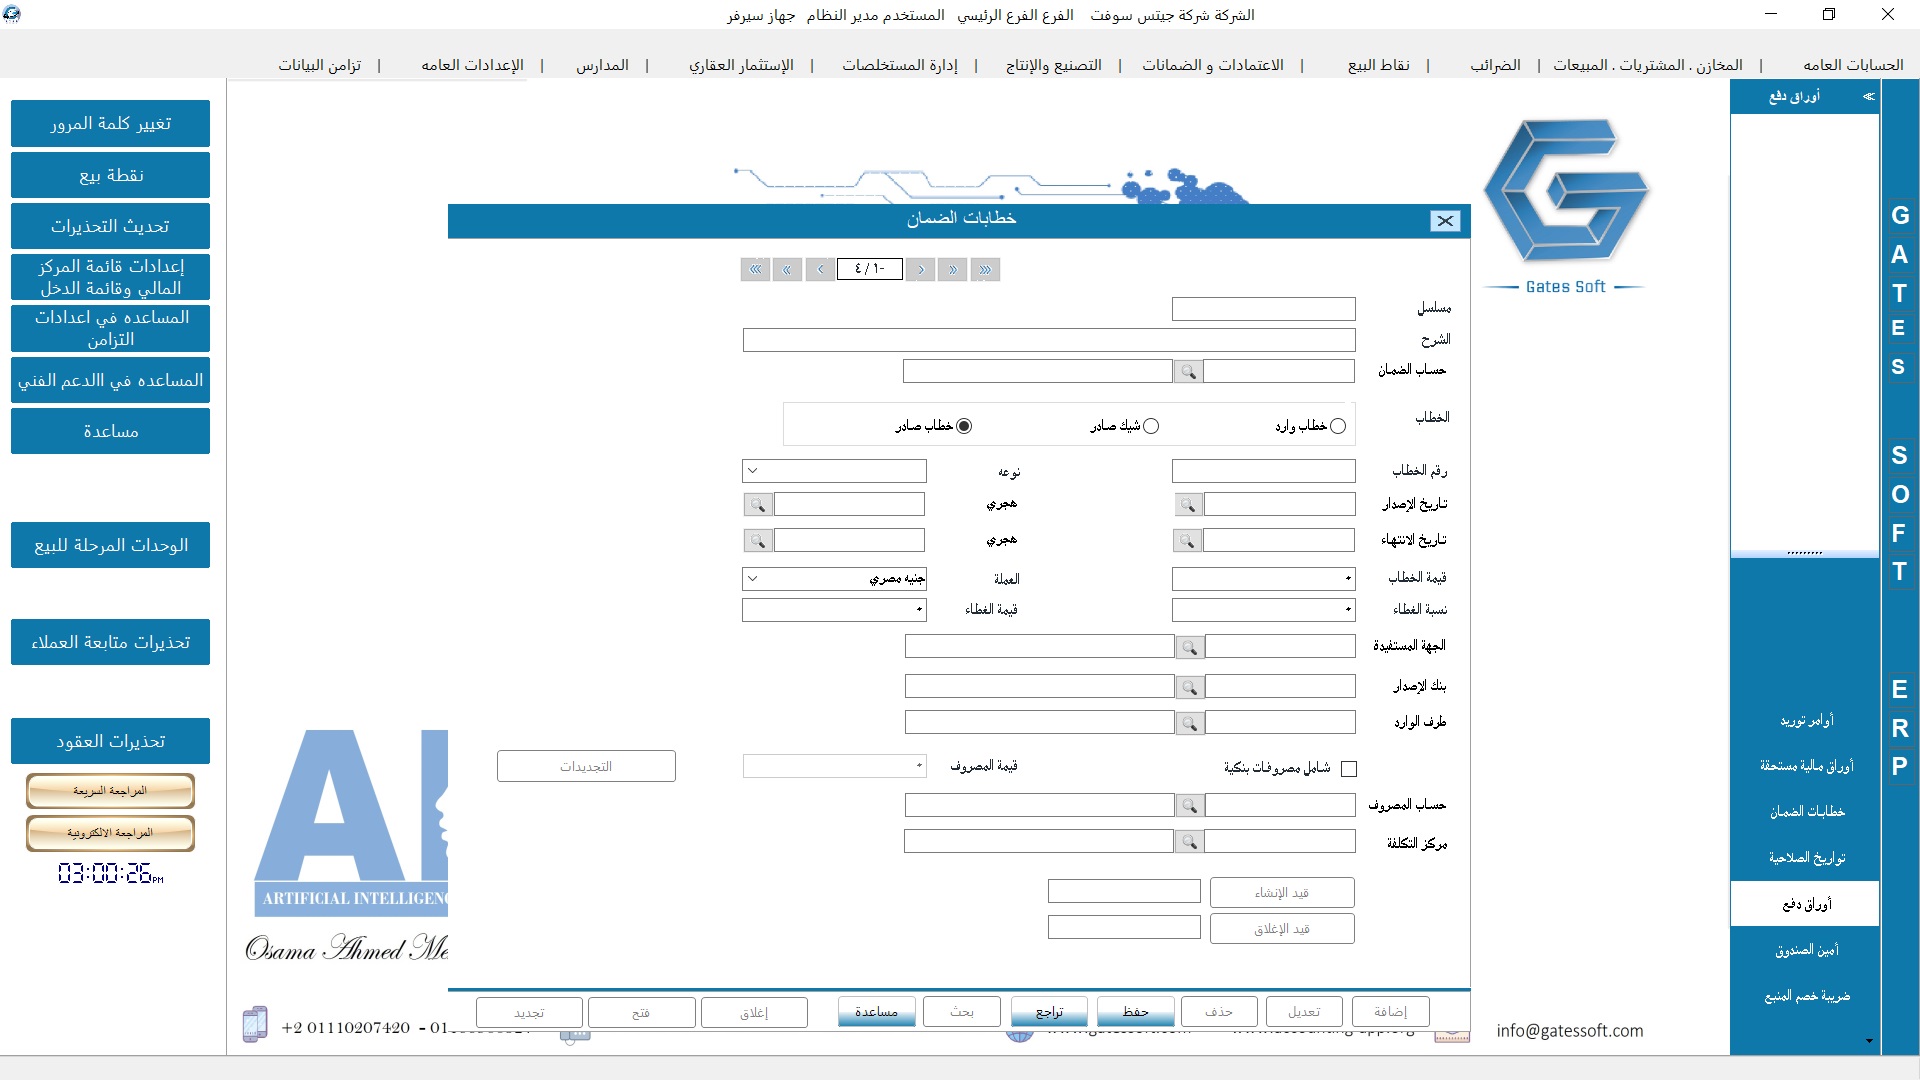This screenshot has height=1080, width=1920.
Task: Click the مساعدة button in dialog footer
Action: [x=876, y=1012]
